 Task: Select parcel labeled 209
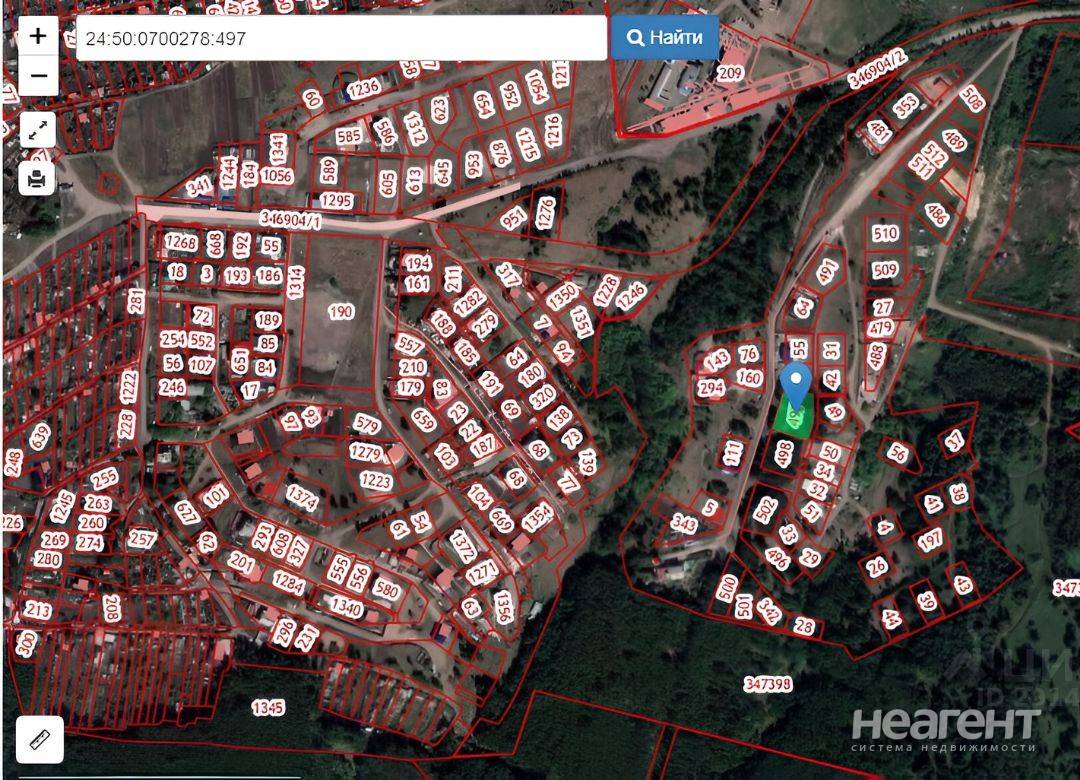point(729,72)
